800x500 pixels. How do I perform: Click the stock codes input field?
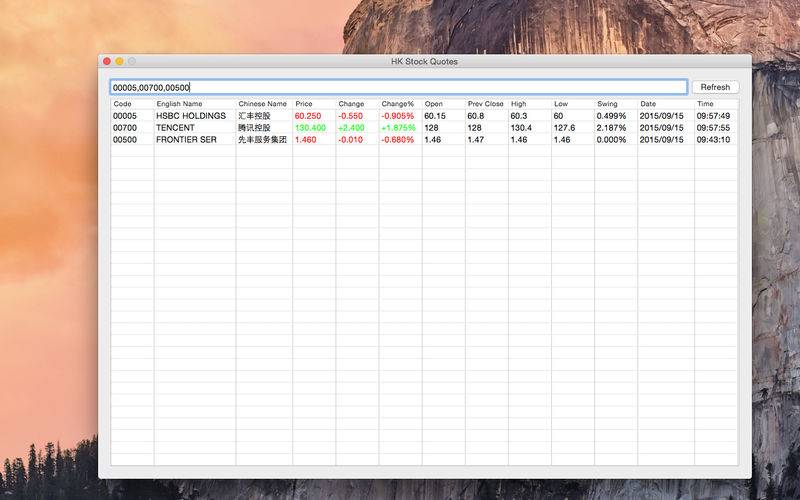click(x=398, y=87)
